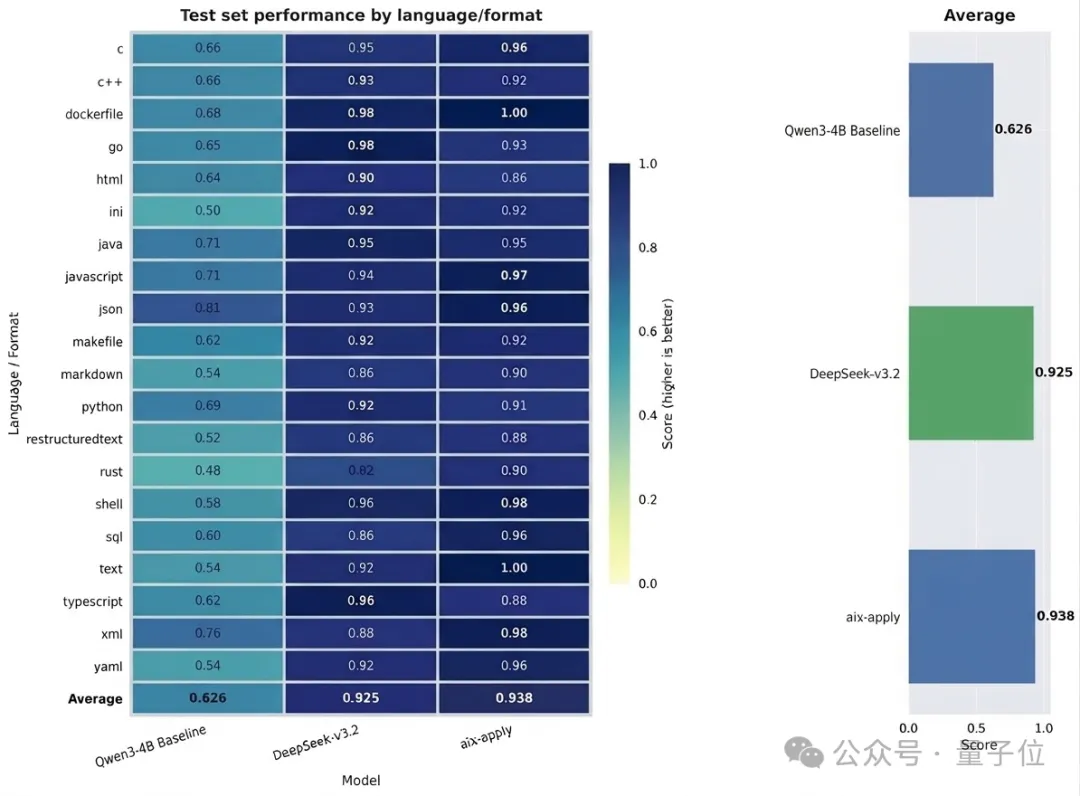Select the Qwen3-4B Baseline average bar
The width and height of the screenshot is (1080, 796).
point(950,130)
